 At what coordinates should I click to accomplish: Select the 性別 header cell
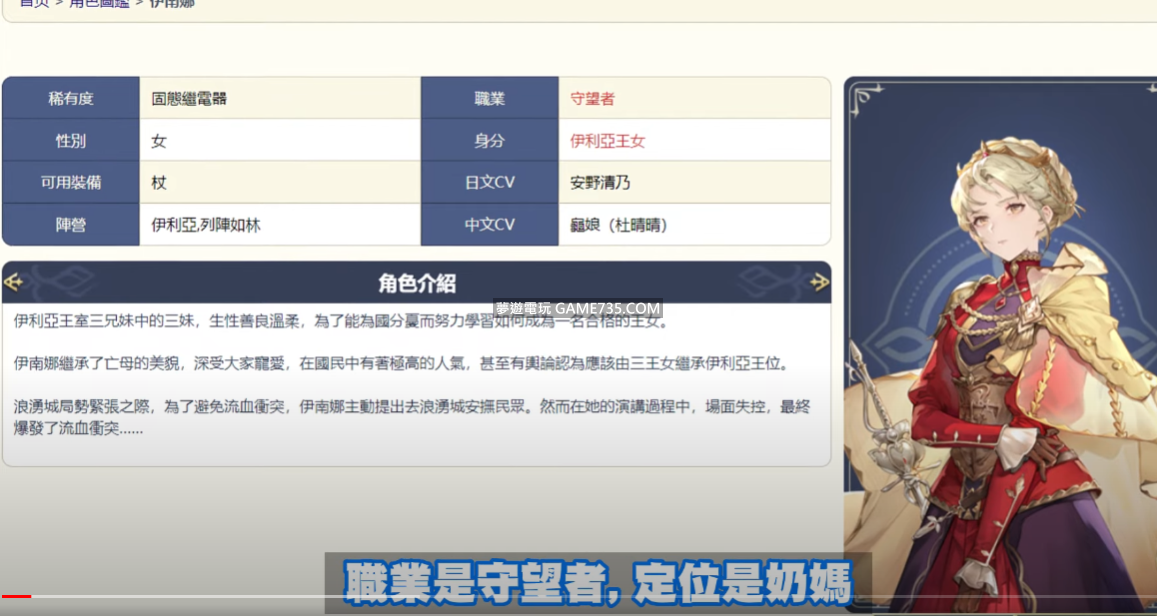(x=71, y=140)
